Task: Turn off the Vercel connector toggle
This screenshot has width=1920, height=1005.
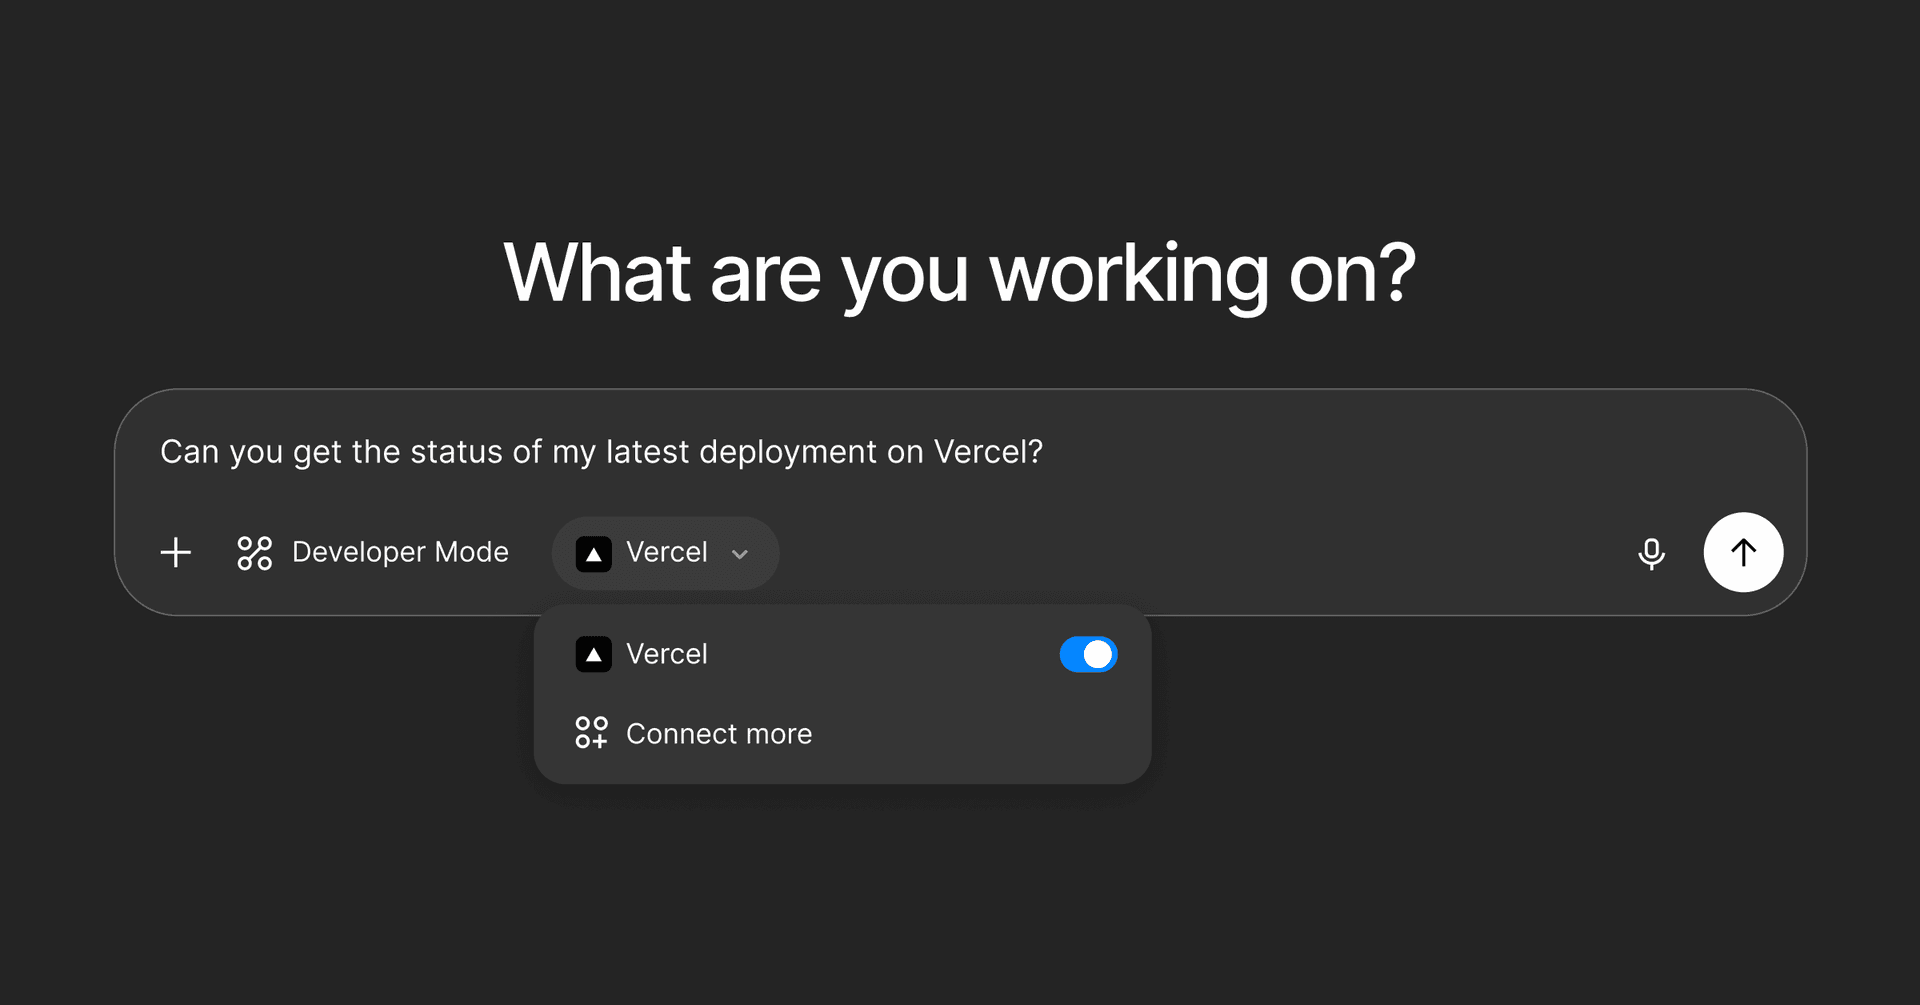Action: point(1088,655)
